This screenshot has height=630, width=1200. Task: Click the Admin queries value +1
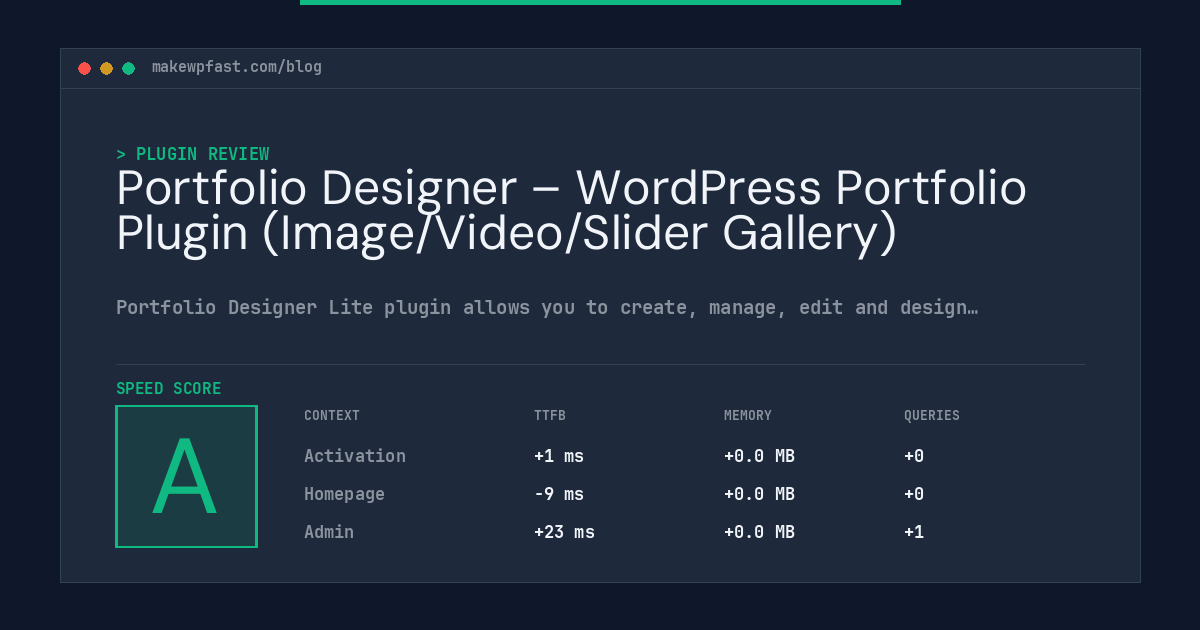point(914,532)
